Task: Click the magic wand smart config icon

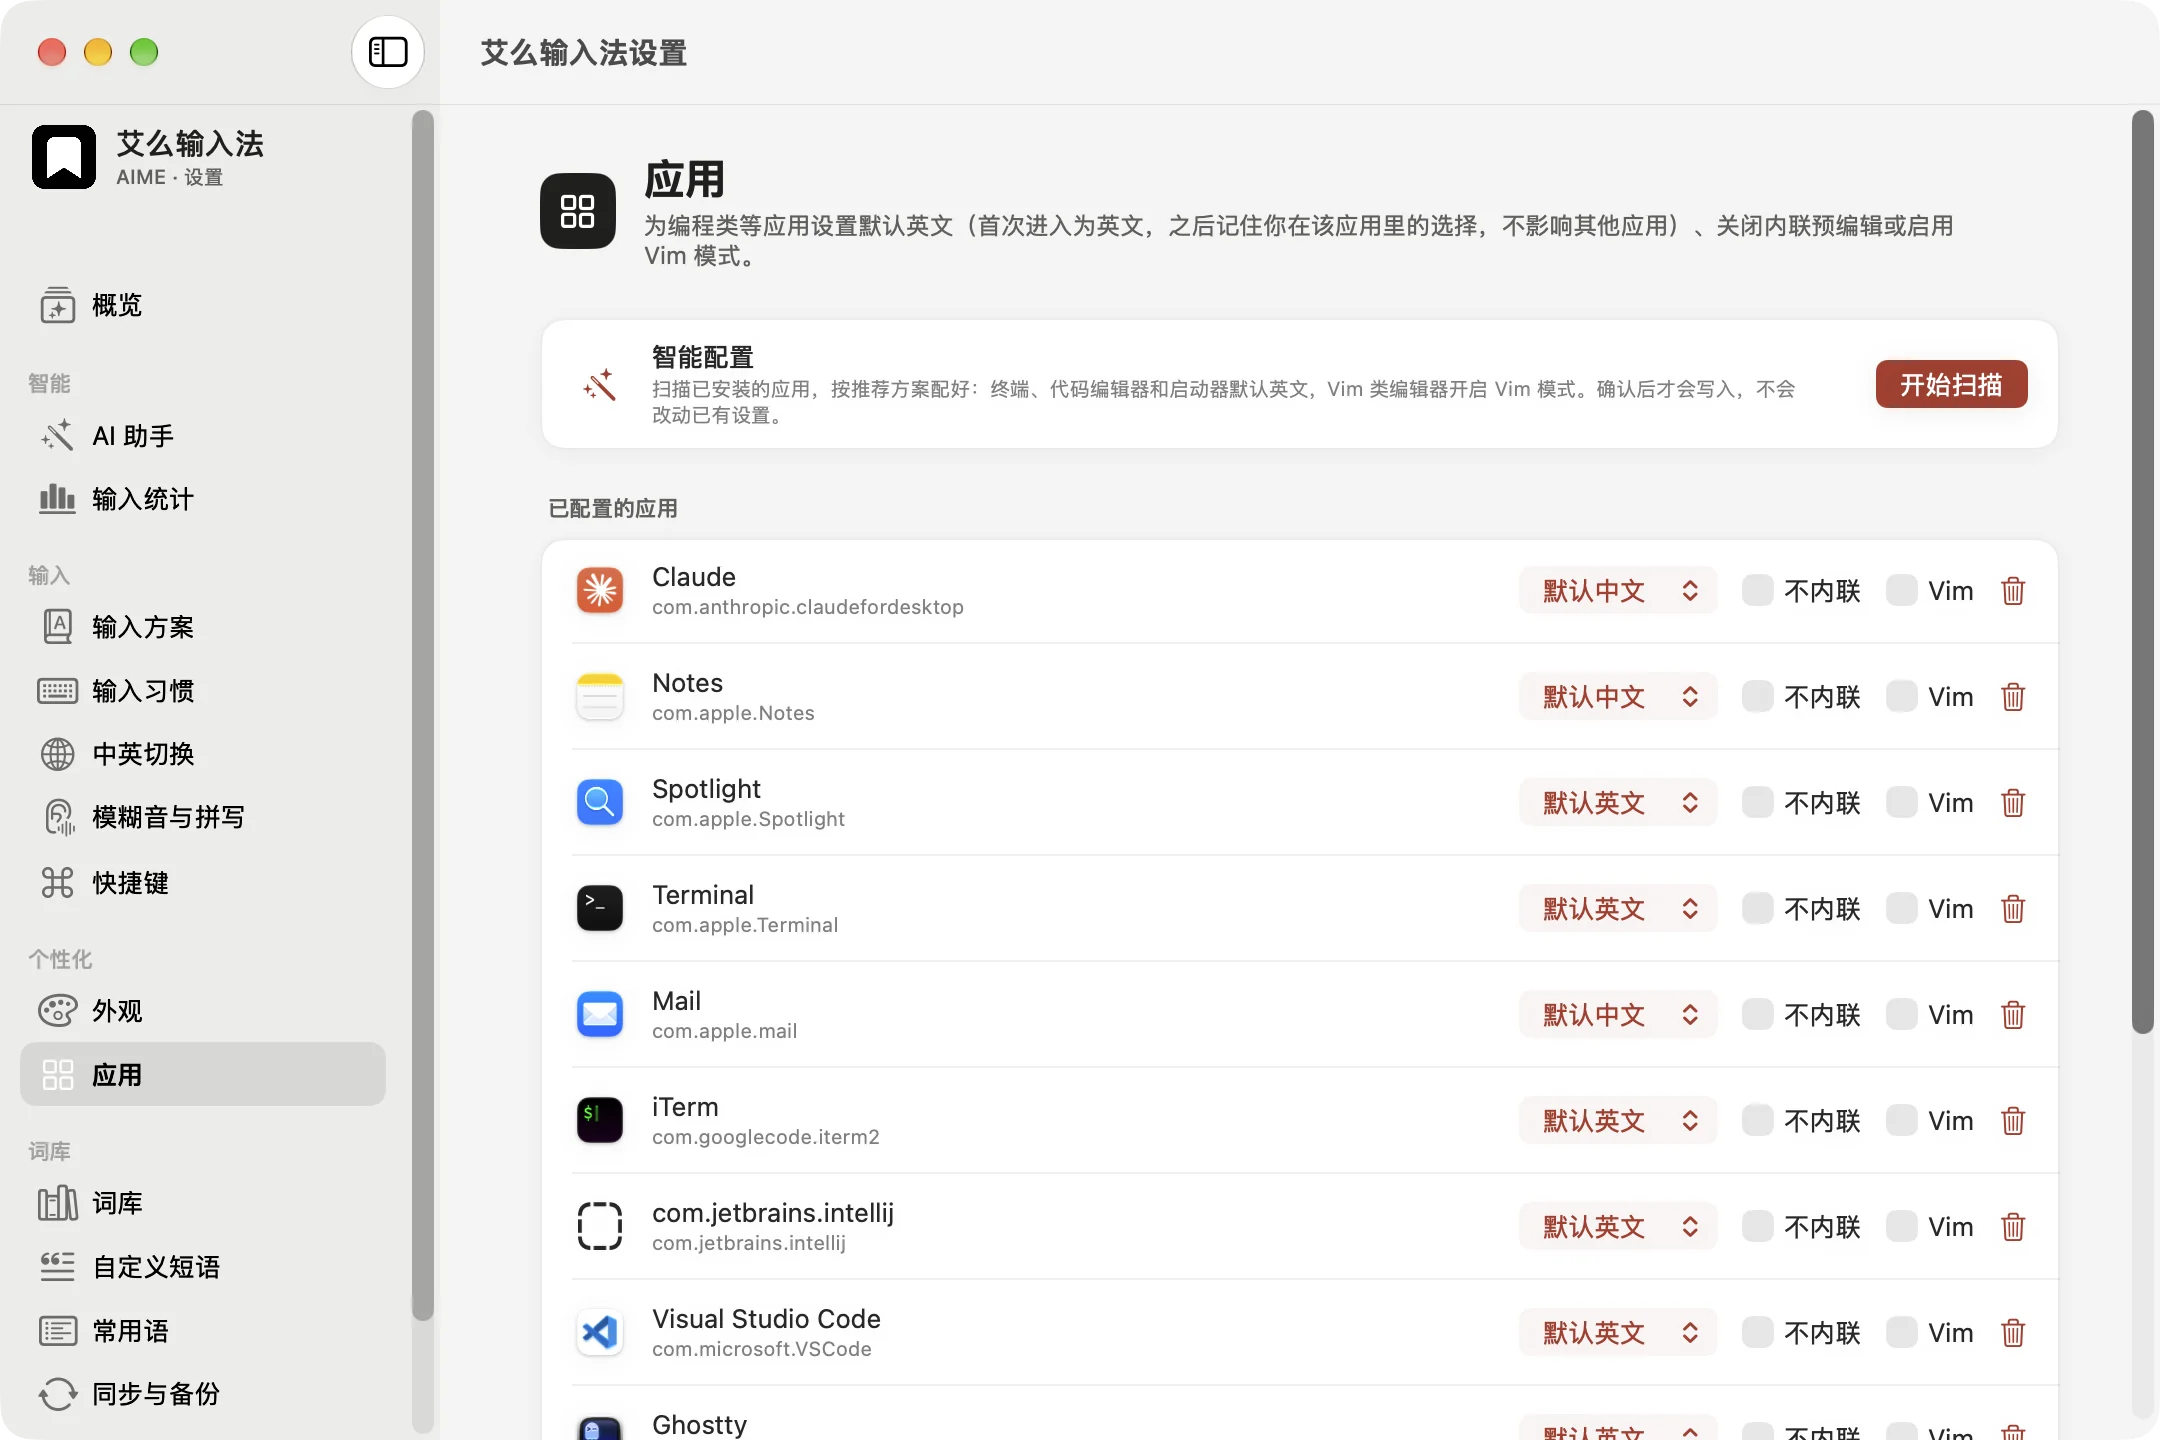Action: tap(600, 385)
